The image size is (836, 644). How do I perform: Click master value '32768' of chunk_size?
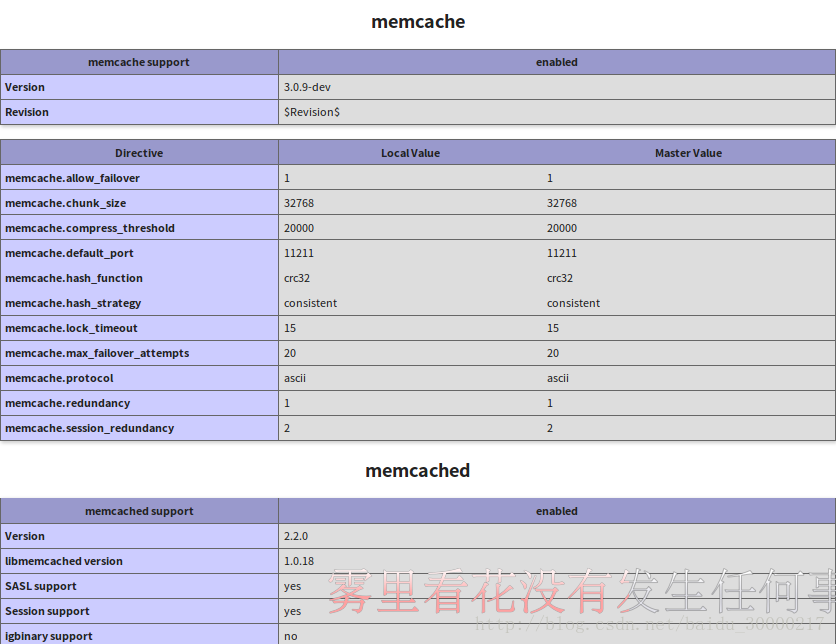tap(562, 203)
